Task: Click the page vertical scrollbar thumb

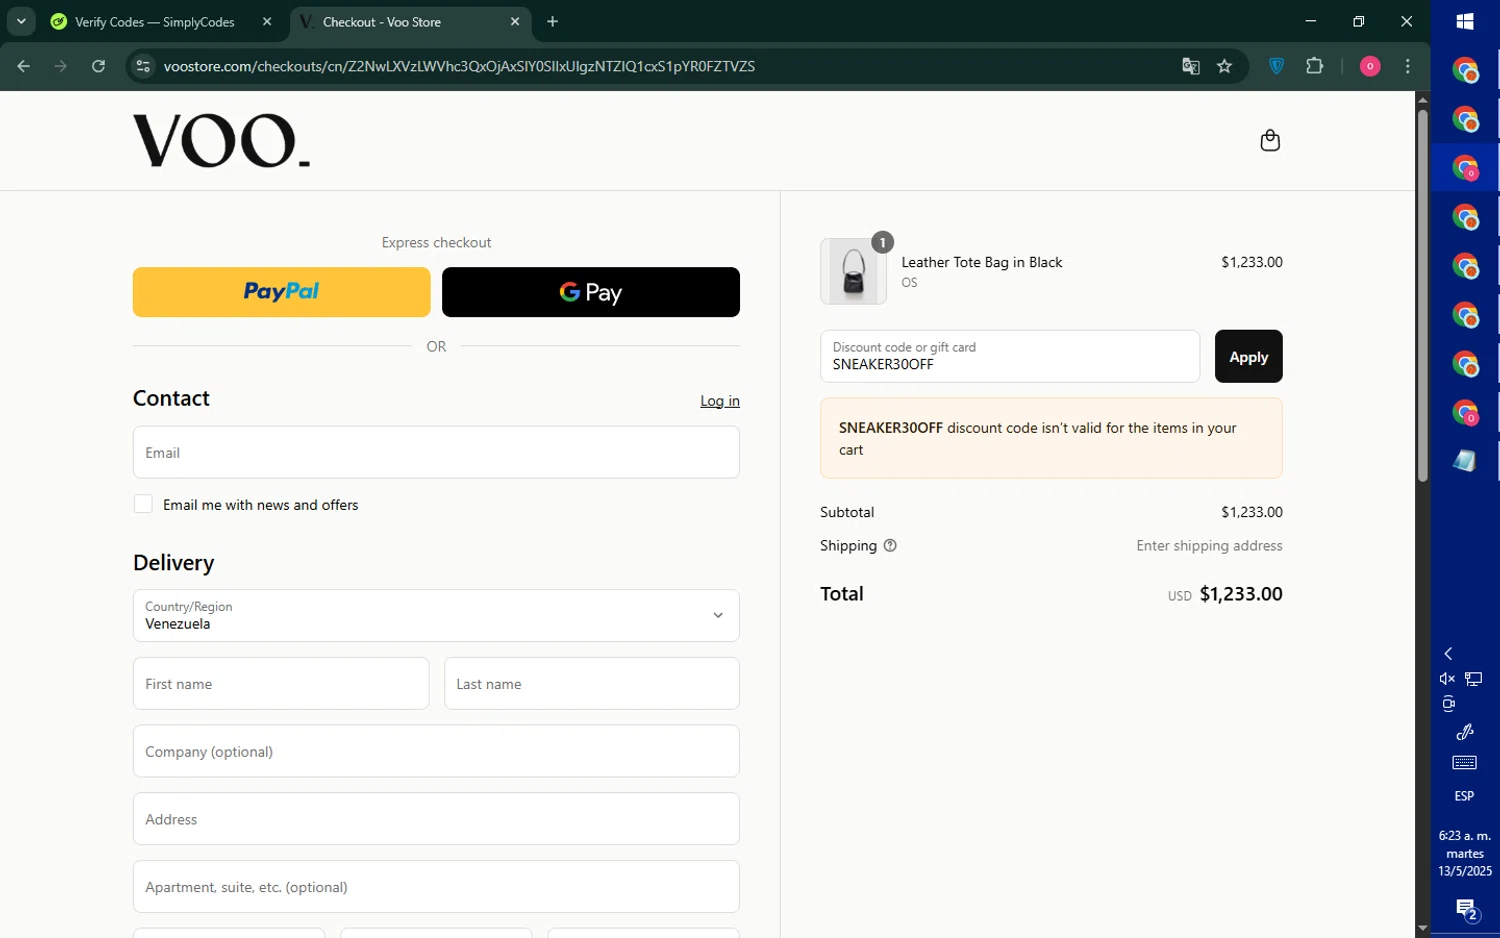Action: (x=1422, y=295)
